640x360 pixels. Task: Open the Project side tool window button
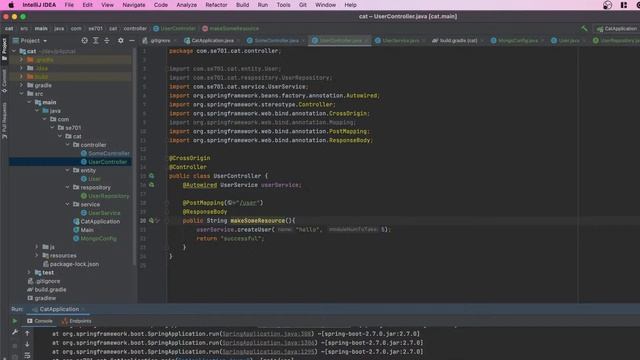point(4,49)
